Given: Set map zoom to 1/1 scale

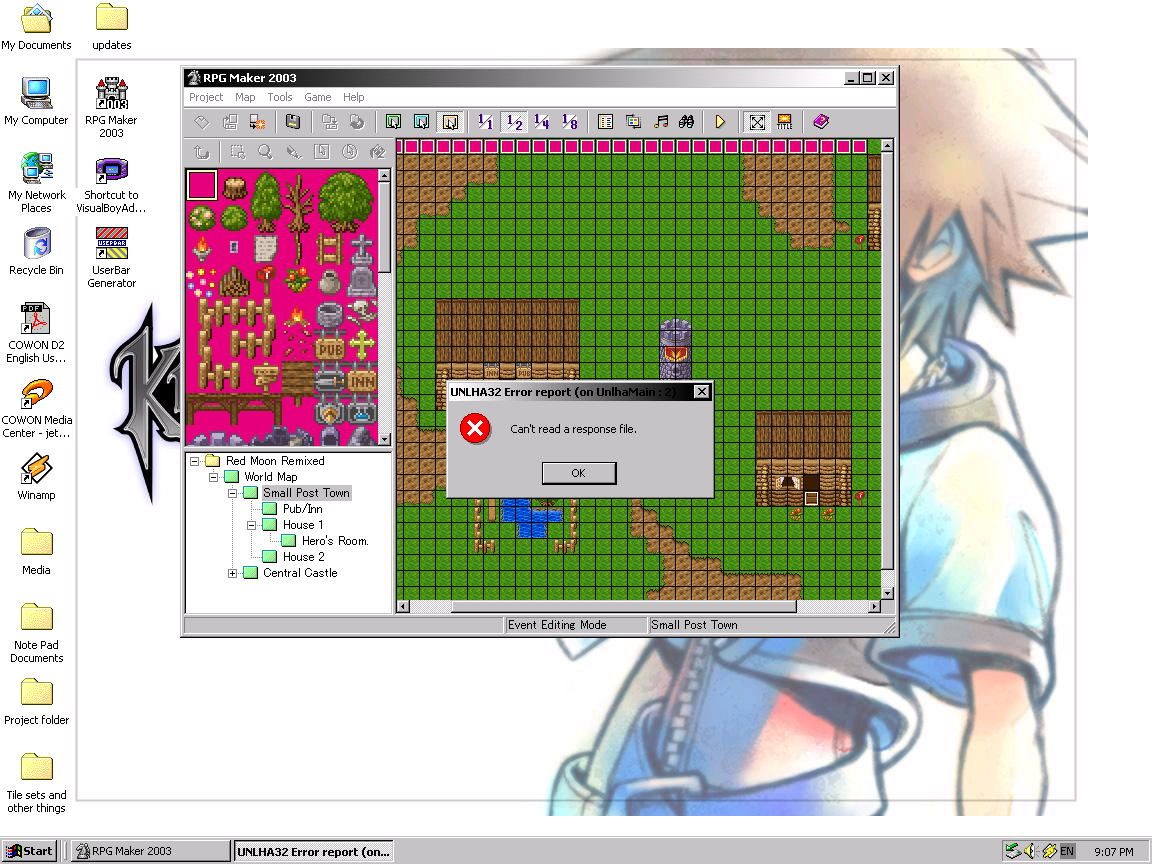Looking at the screenshot, I should [x=486, y=122].
